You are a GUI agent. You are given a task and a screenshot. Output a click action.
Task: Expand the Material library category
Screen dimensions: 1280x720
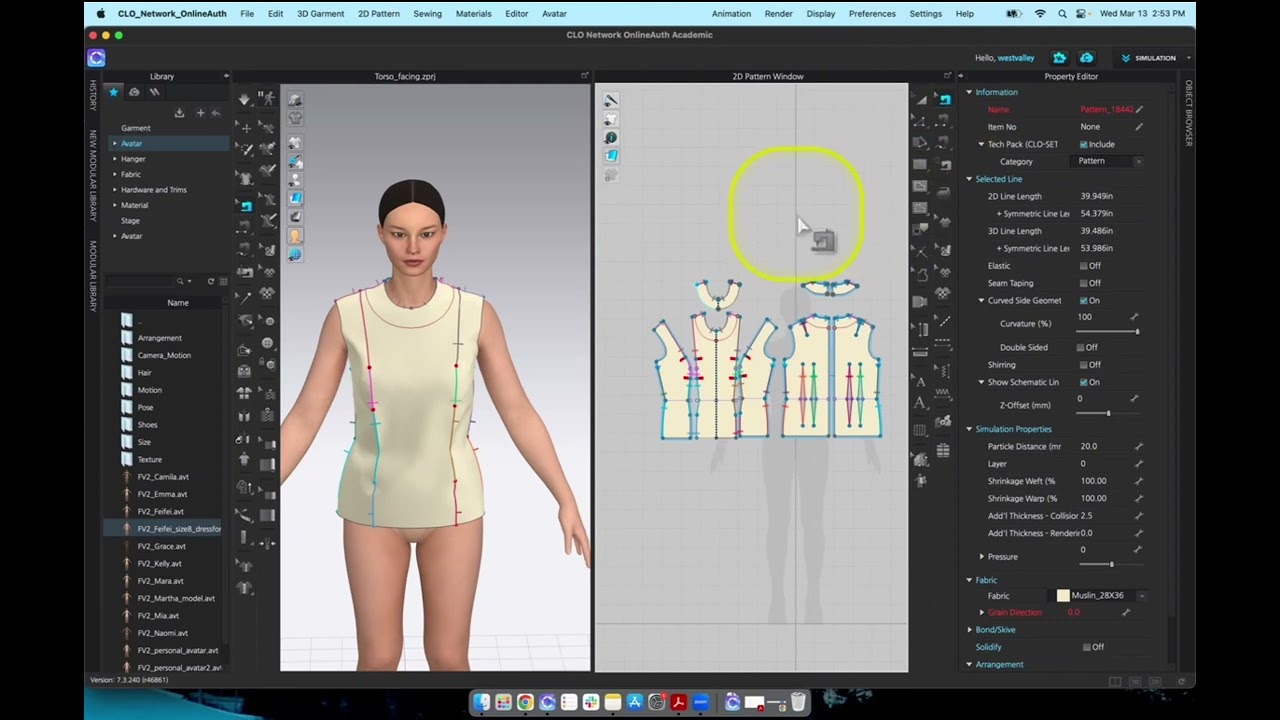[115, 205]
